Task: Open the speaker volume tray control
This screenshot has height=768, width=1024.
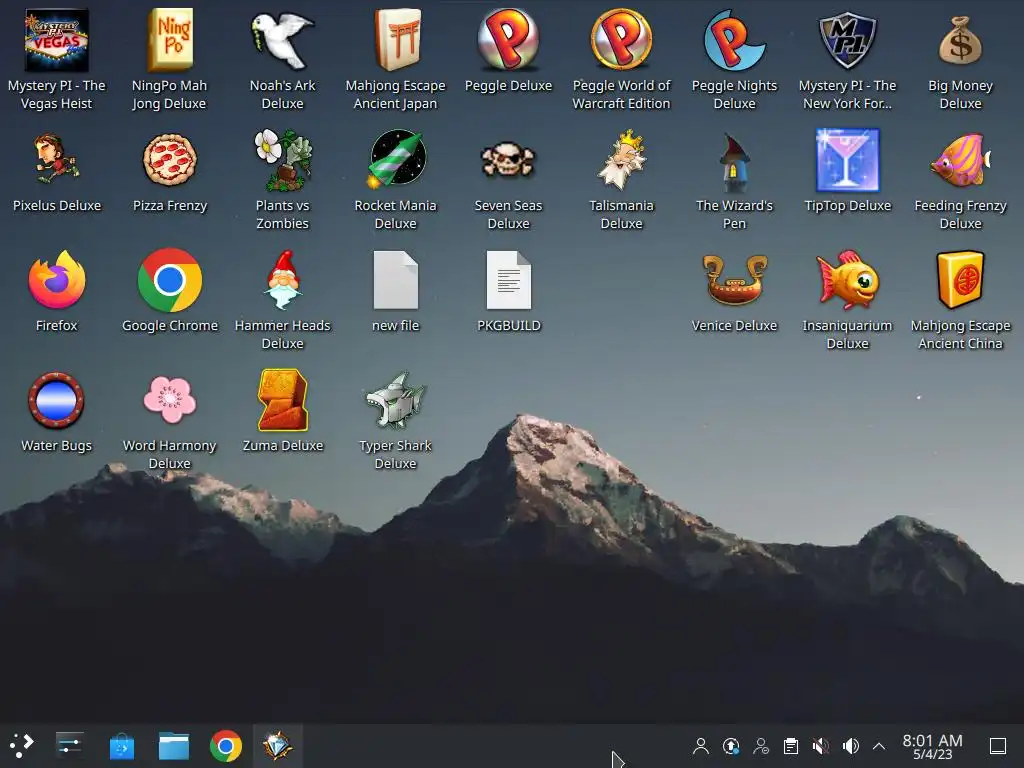Action: (x=851, y=746)
